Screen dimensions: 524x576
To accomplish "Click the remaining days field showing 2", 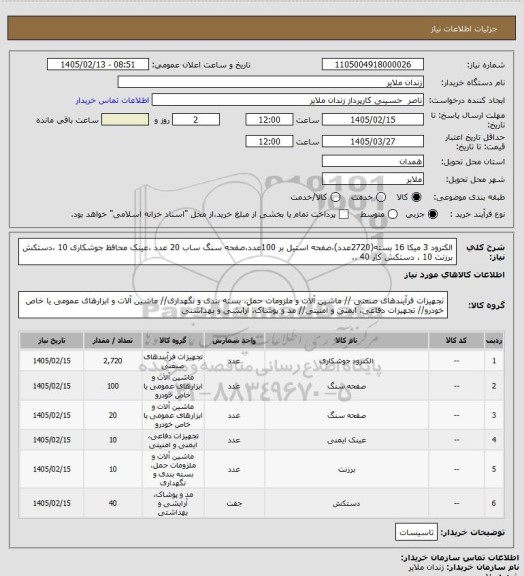I will [196, 120].
